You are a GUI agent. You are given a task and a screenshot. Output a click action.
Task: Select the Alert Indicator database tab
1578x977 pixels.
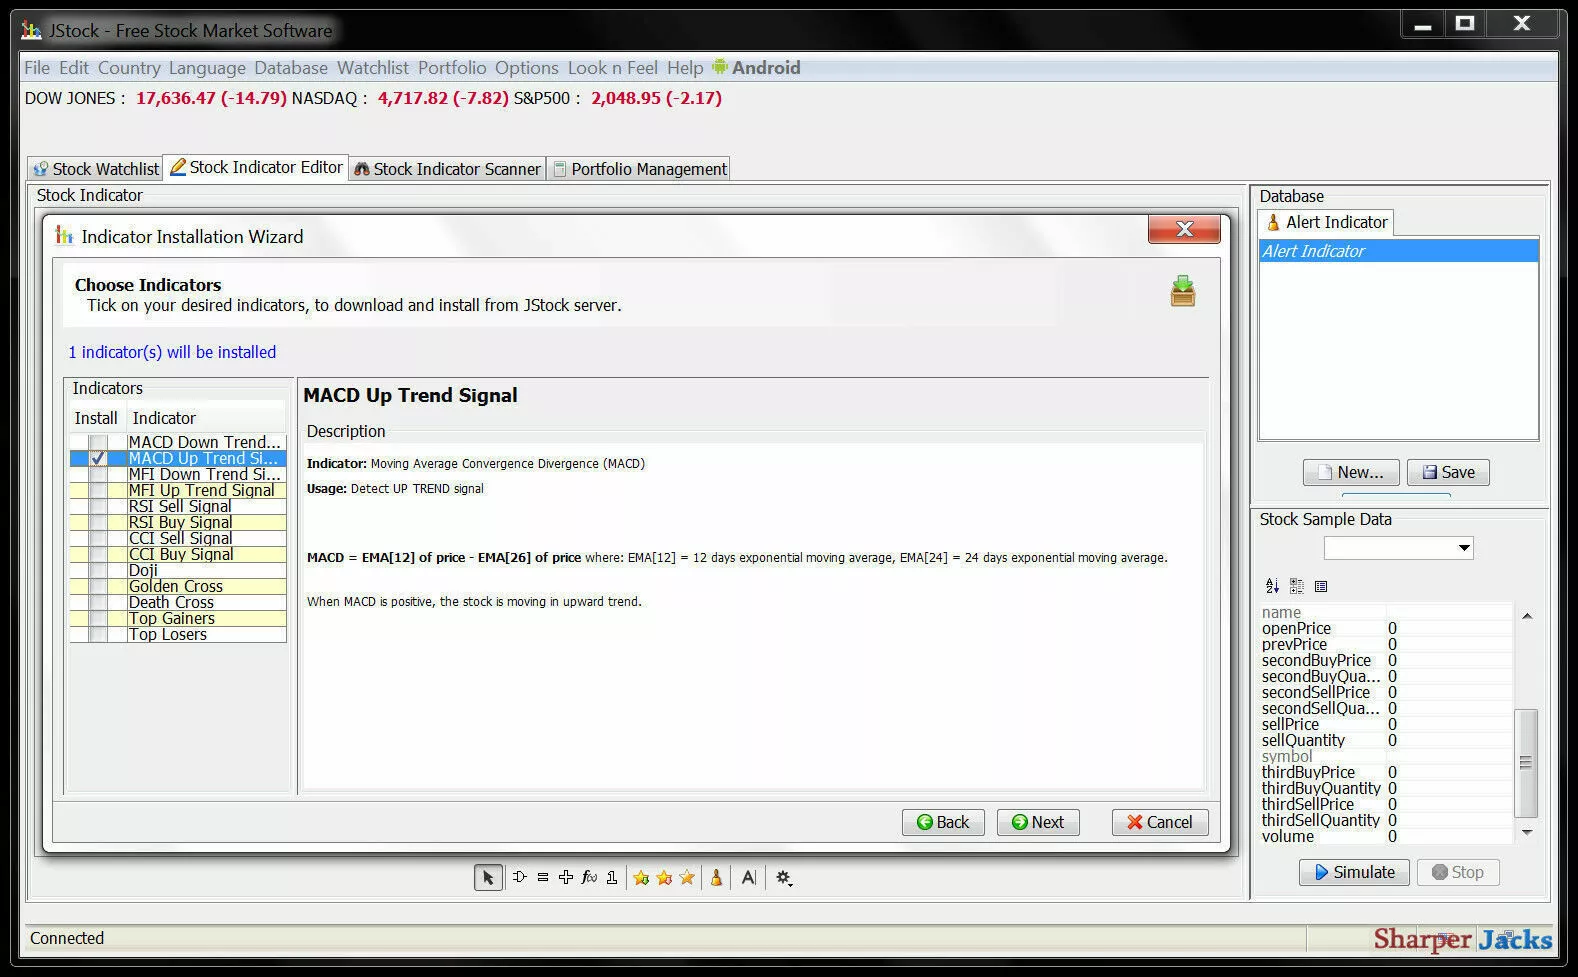click(1326, 222)
